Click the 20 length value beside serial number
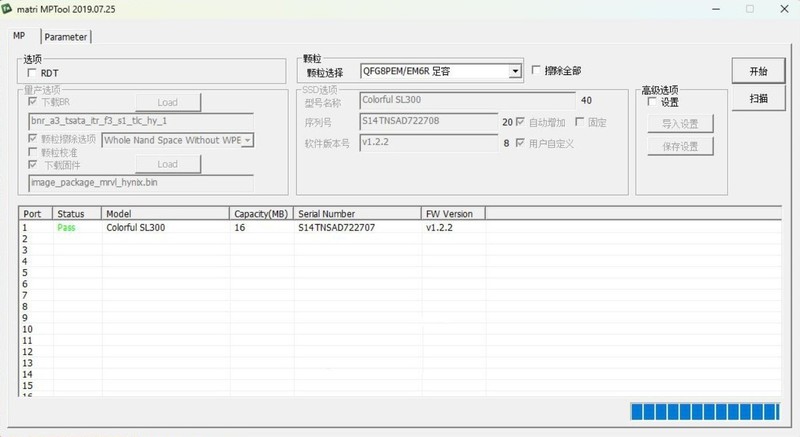 click(507, 122)
